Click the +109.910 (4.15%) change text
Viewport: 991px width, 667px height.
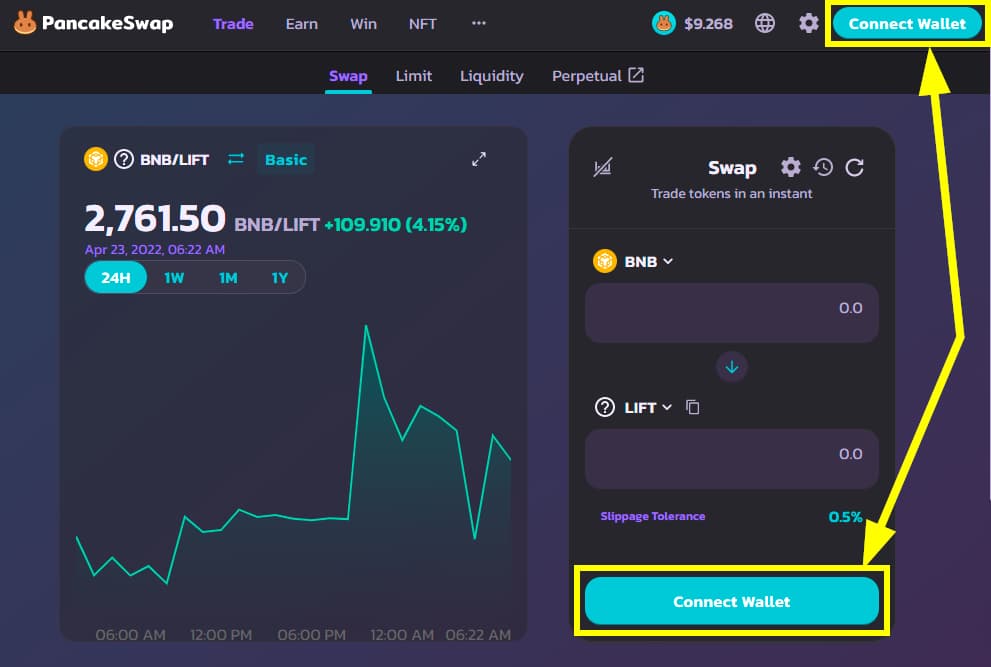click(x=396, y=224)
